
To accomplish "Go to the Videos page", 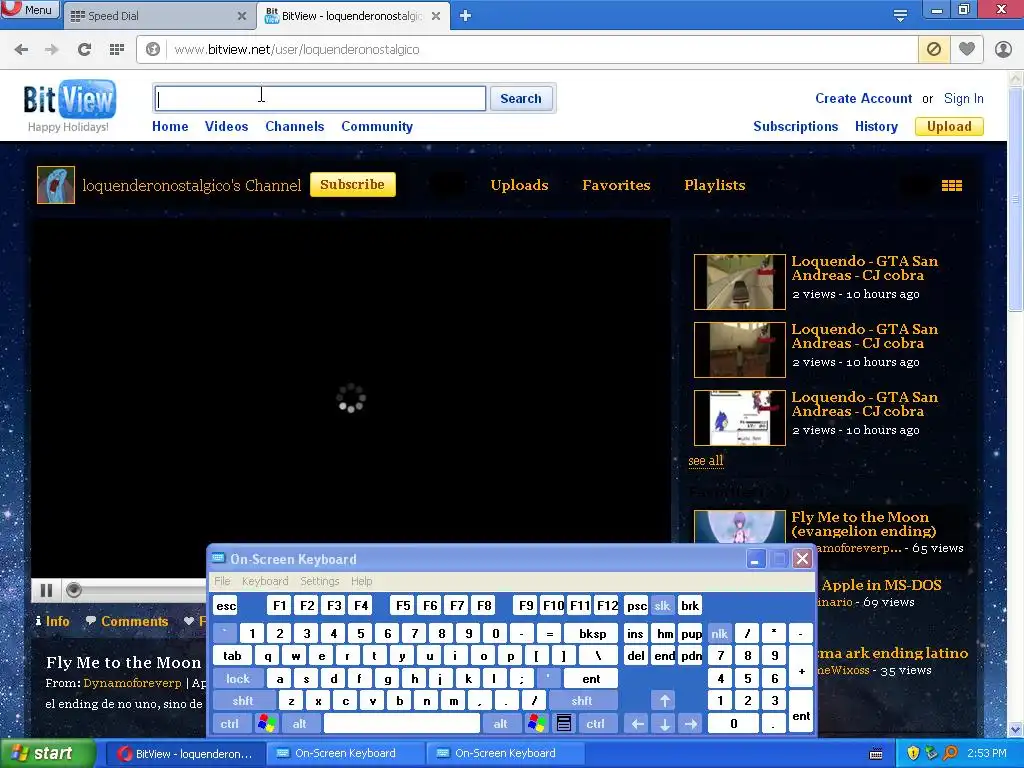I will pyautogui.click(x=227, y=127).
